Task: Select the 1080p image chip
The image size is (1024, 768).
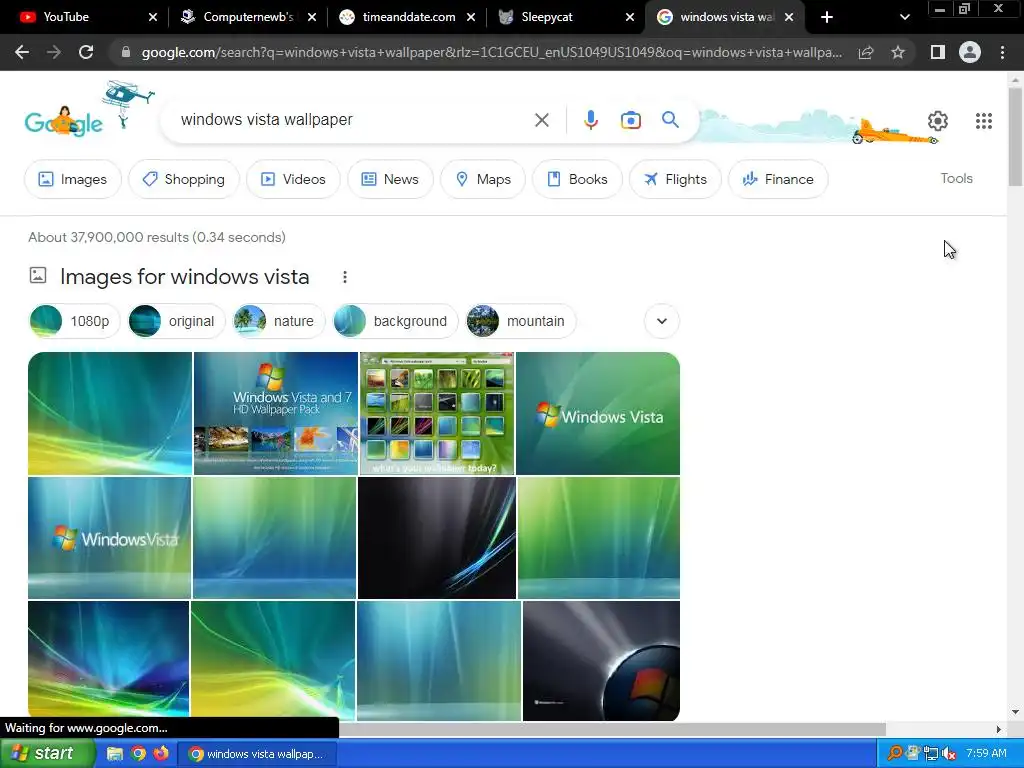Action: [74, 321]
